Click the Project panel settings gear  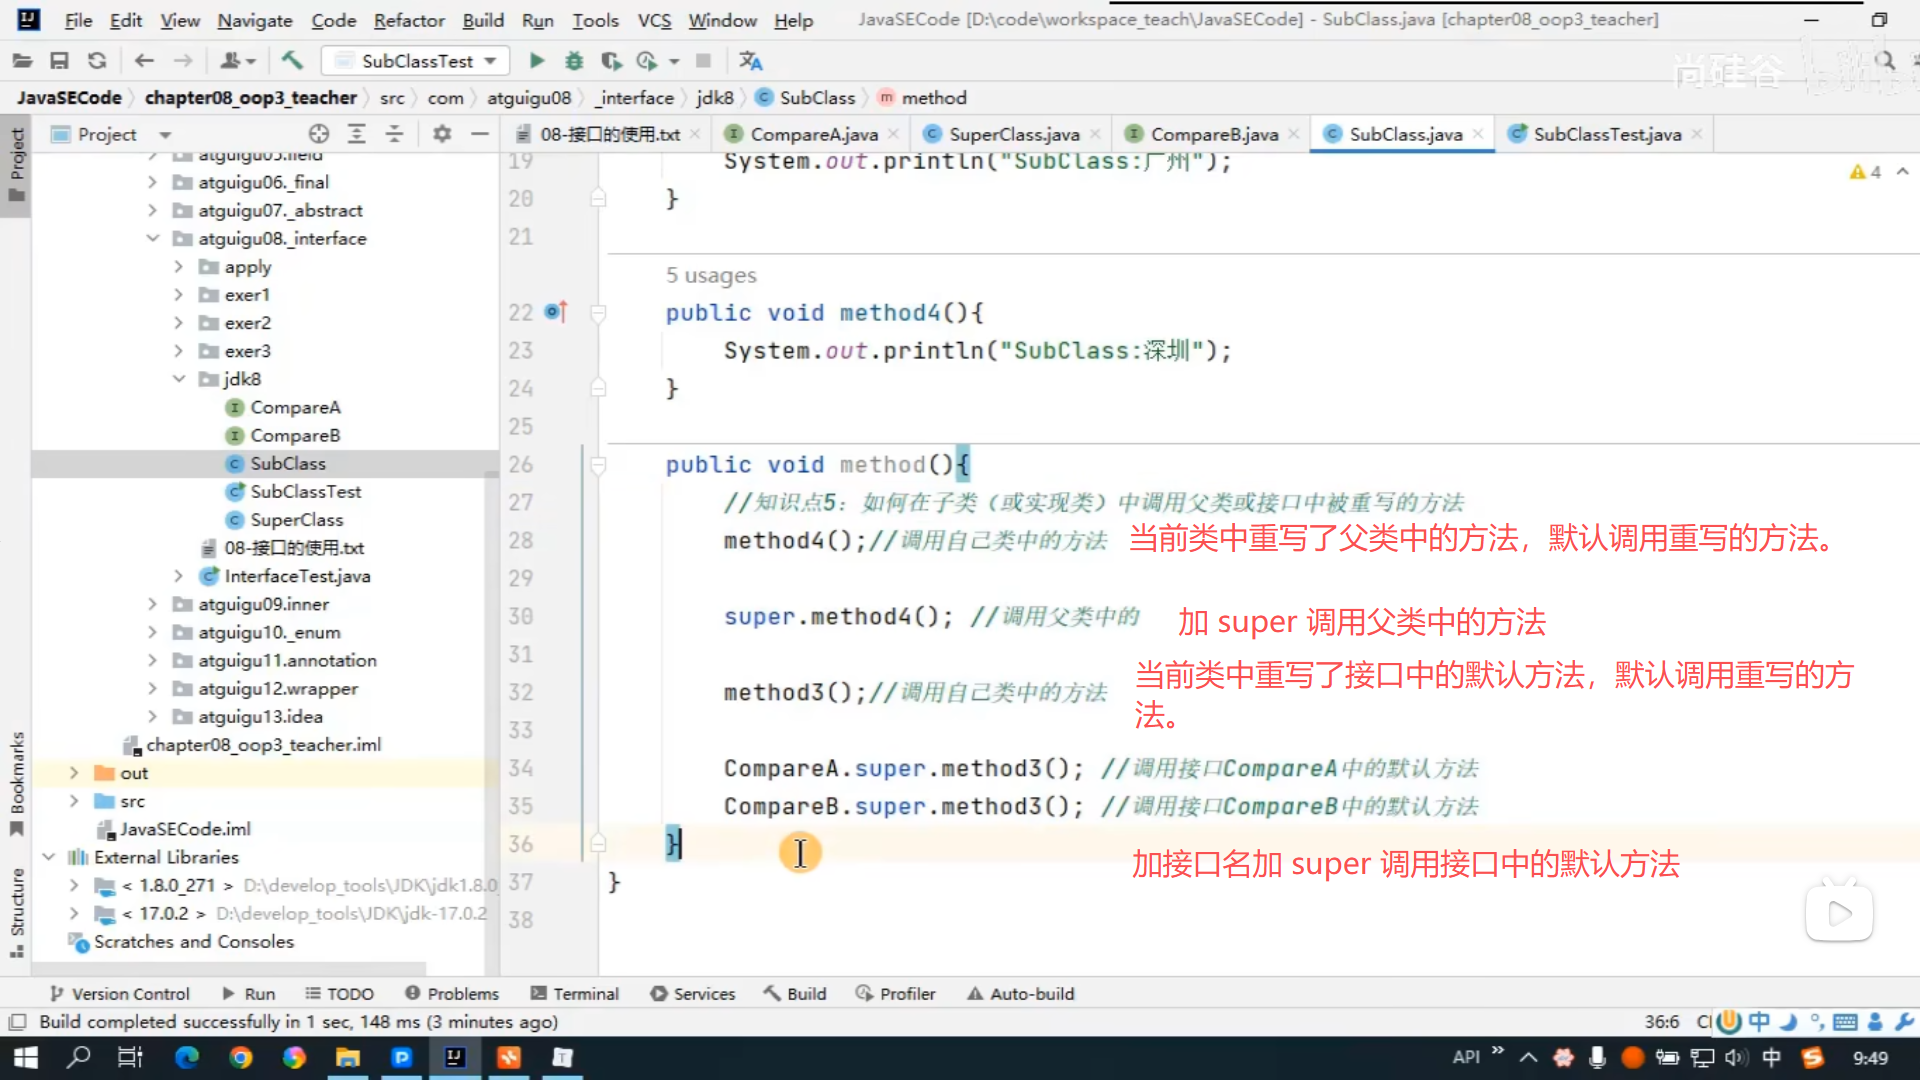(442, 134)
